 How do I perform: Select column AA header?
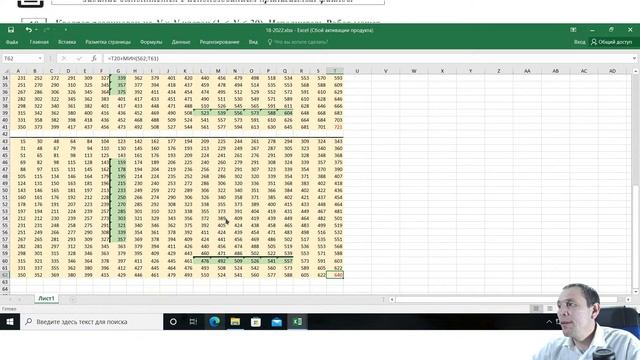(527, 71)
